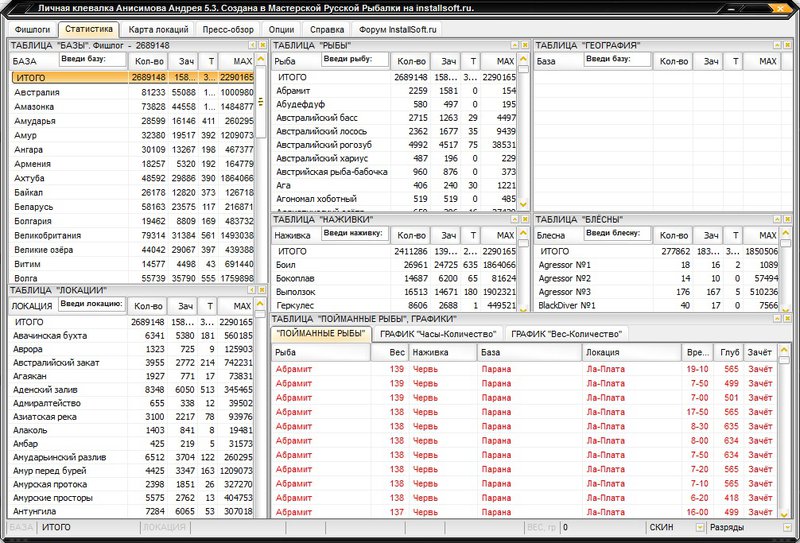
Task: Focus the "Введи рыбу" search field
Action: (355, 59)
